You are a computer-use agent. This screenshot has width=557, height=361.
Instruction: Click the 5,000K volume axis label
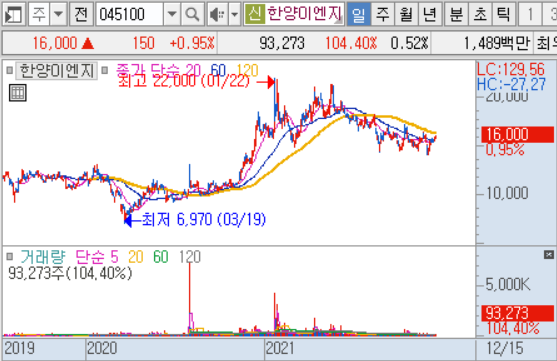click(508, 284)
